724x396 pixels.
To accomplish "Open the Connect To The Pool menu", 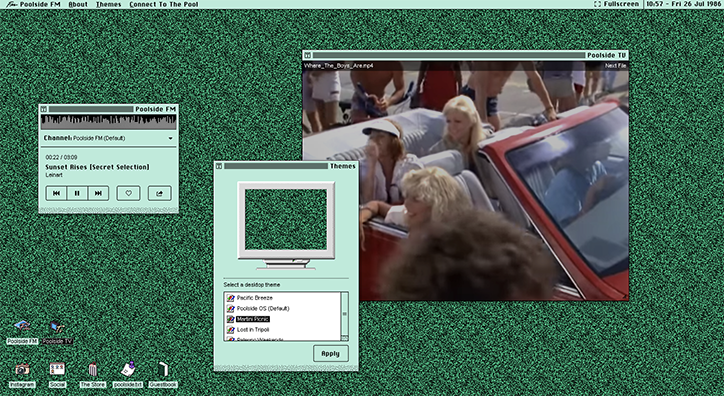I will pos(163,4).
